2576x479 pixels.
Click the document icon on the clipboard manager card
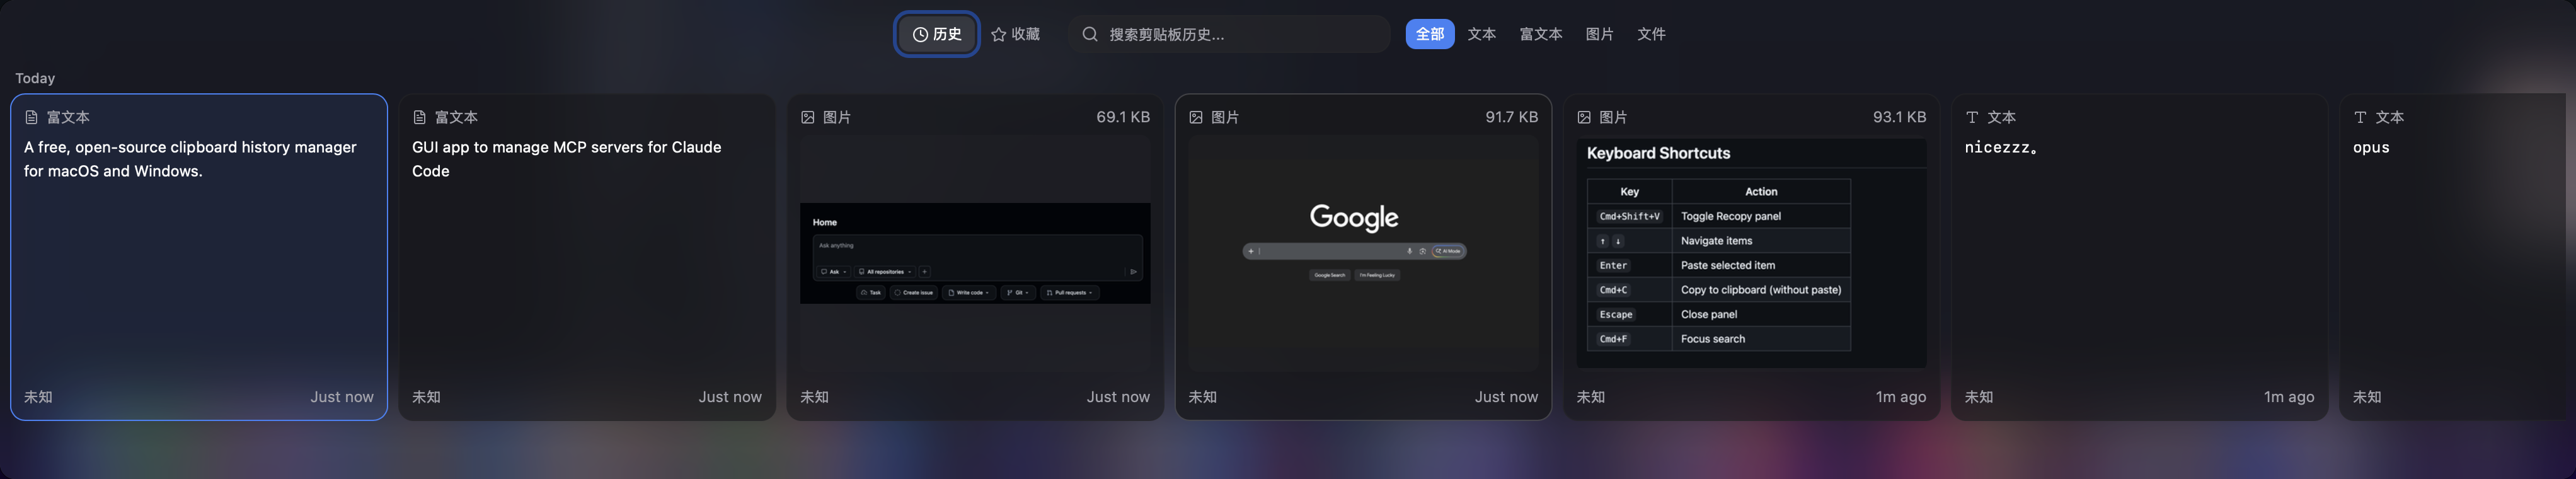click(x=31, y=117)
